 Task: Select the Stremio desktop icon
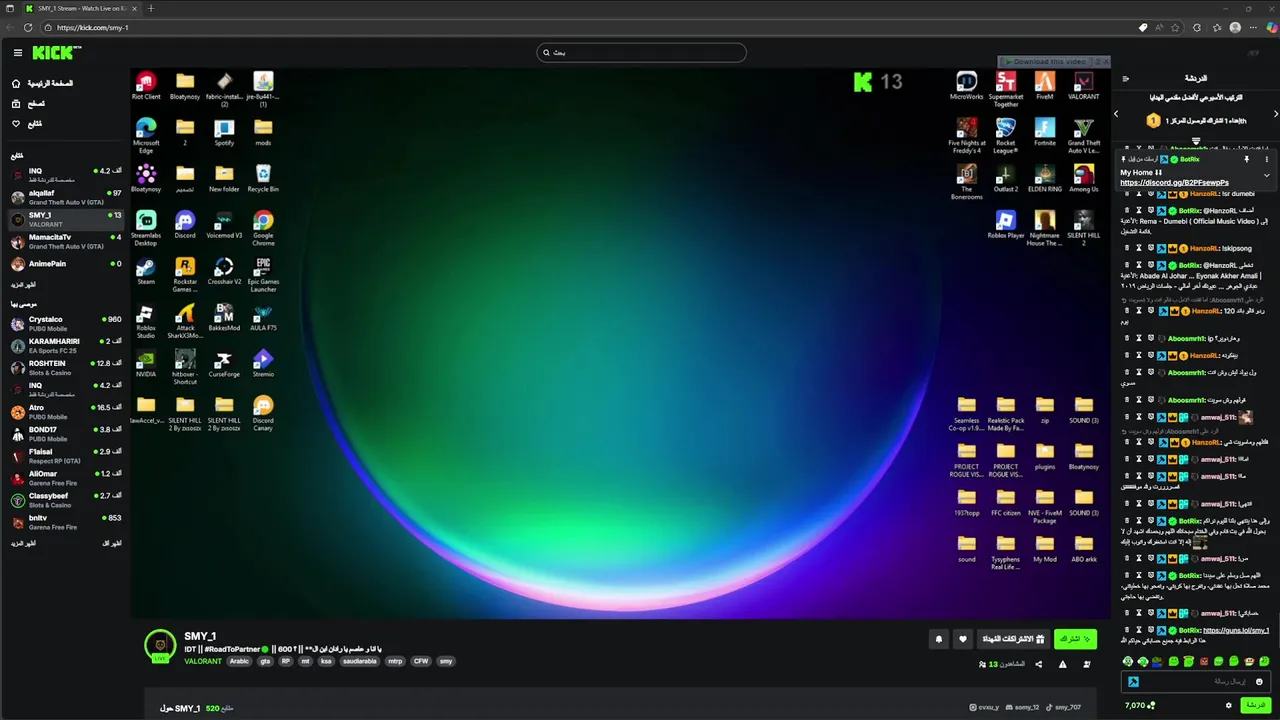(x=263, y=363)
